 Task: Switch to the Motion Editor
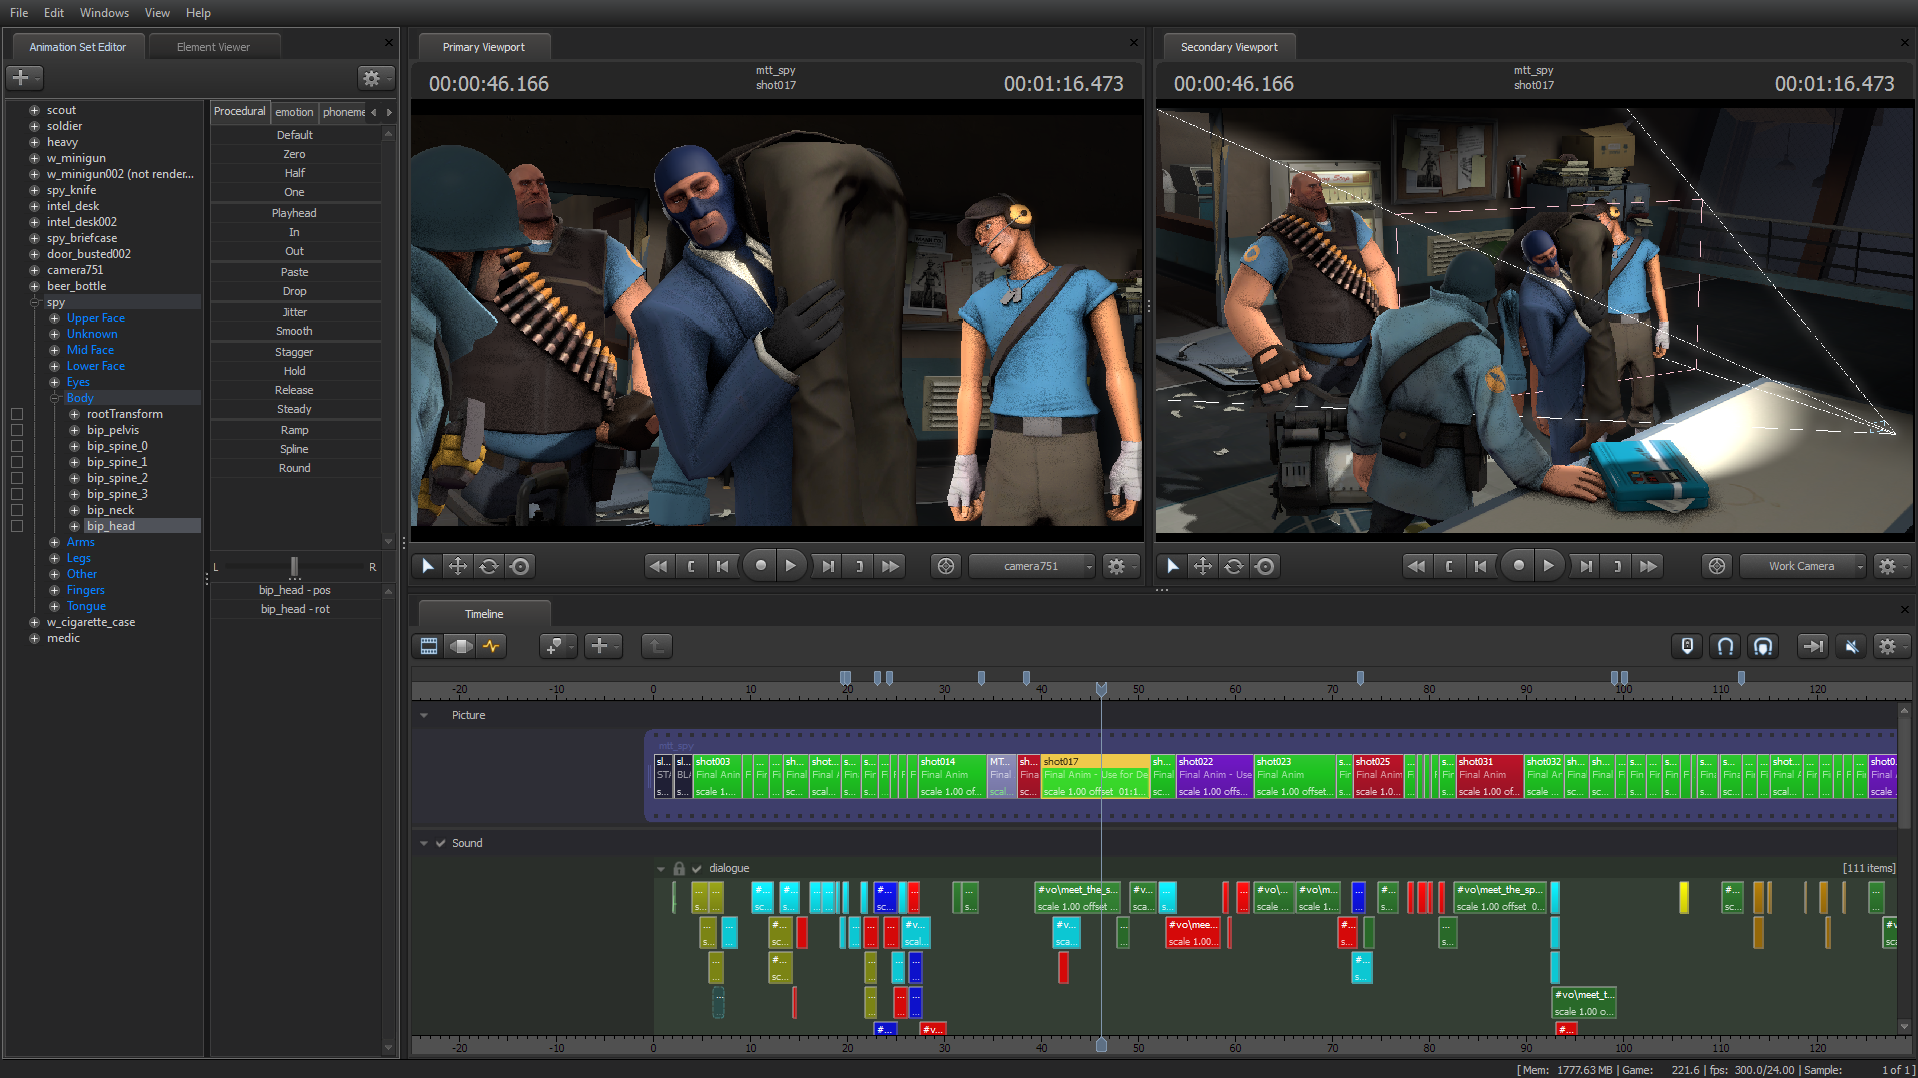(460, 645)
